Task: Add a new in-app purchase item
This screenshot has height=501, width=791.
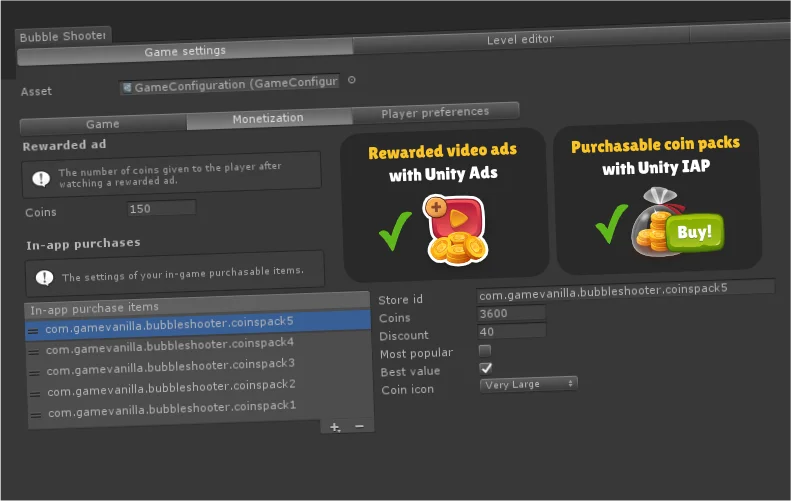Action: [335, 427]
